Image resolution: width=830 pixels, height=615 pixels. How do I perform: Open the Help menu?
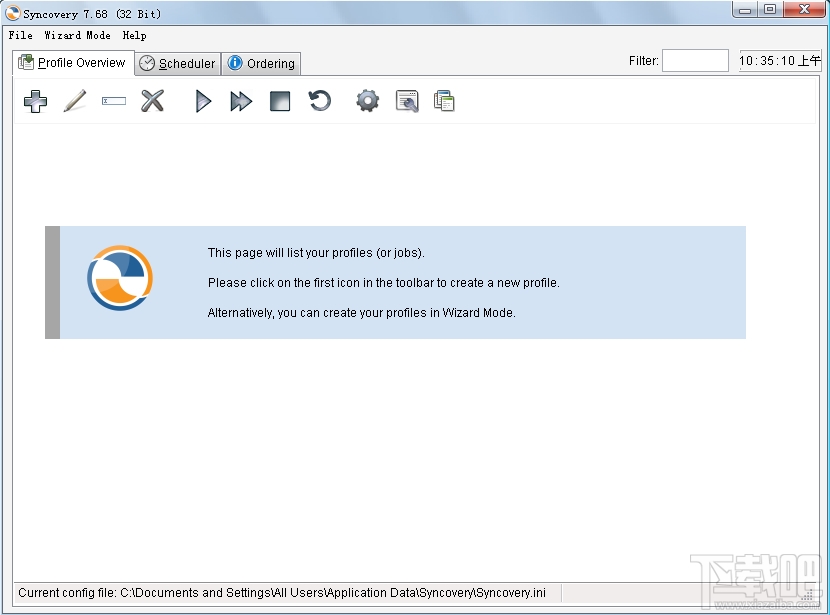(134, 35)
